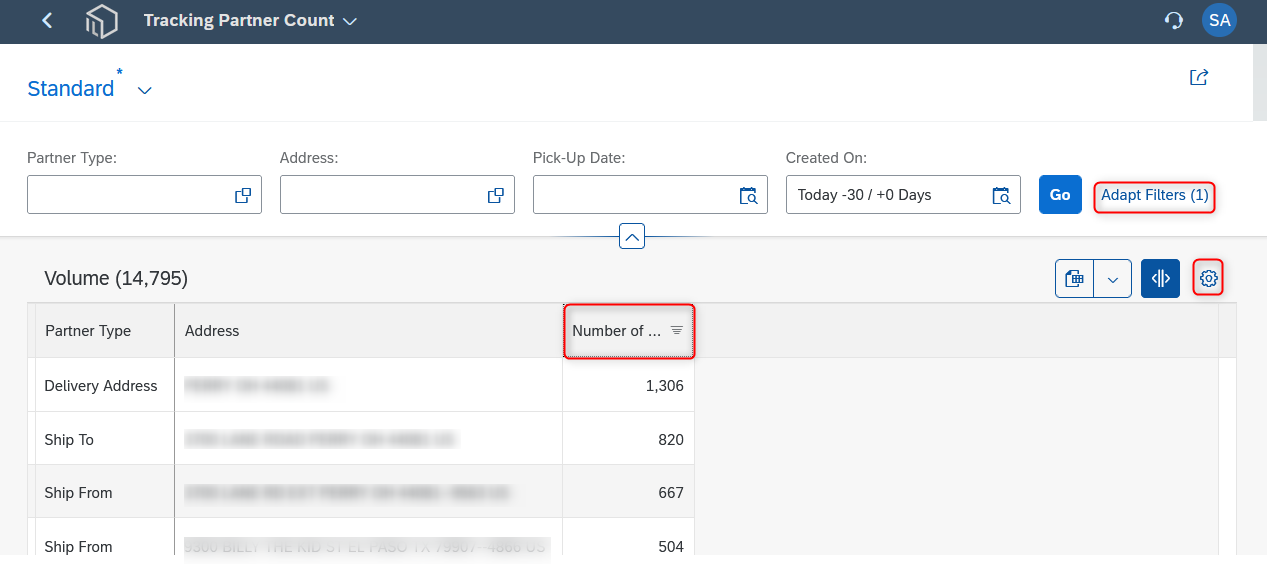
Task: Open the Address column header menu
Action: [x=368, y=331]
